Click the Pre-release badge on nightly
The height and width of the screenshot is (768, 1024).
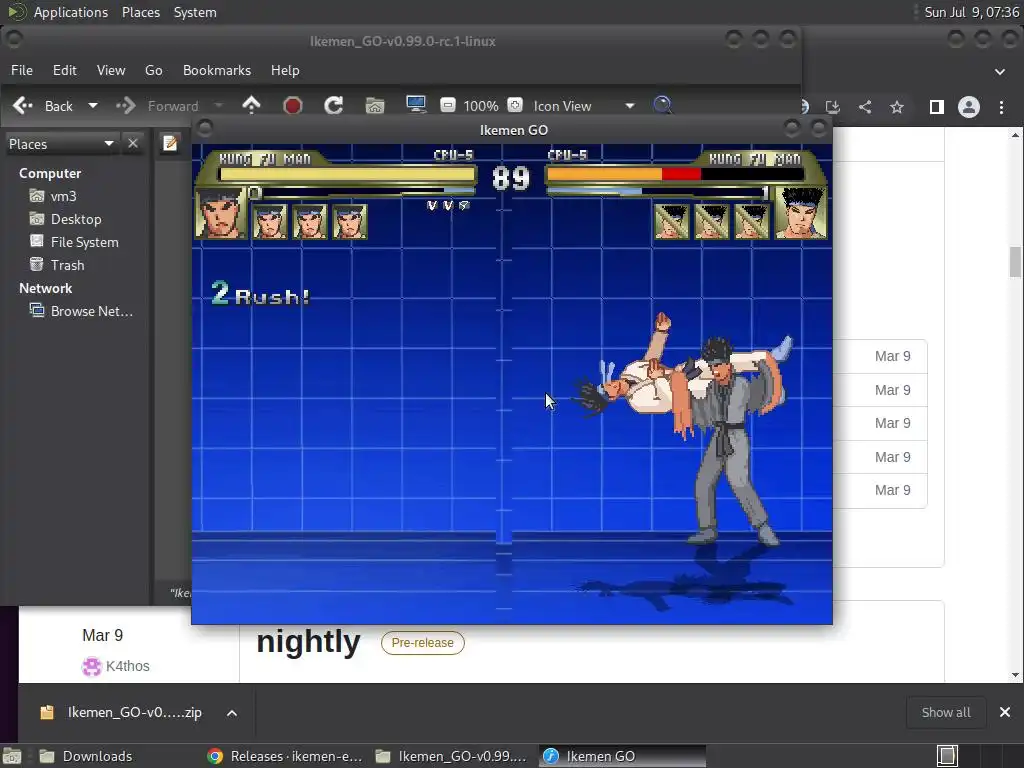[423, 643]
